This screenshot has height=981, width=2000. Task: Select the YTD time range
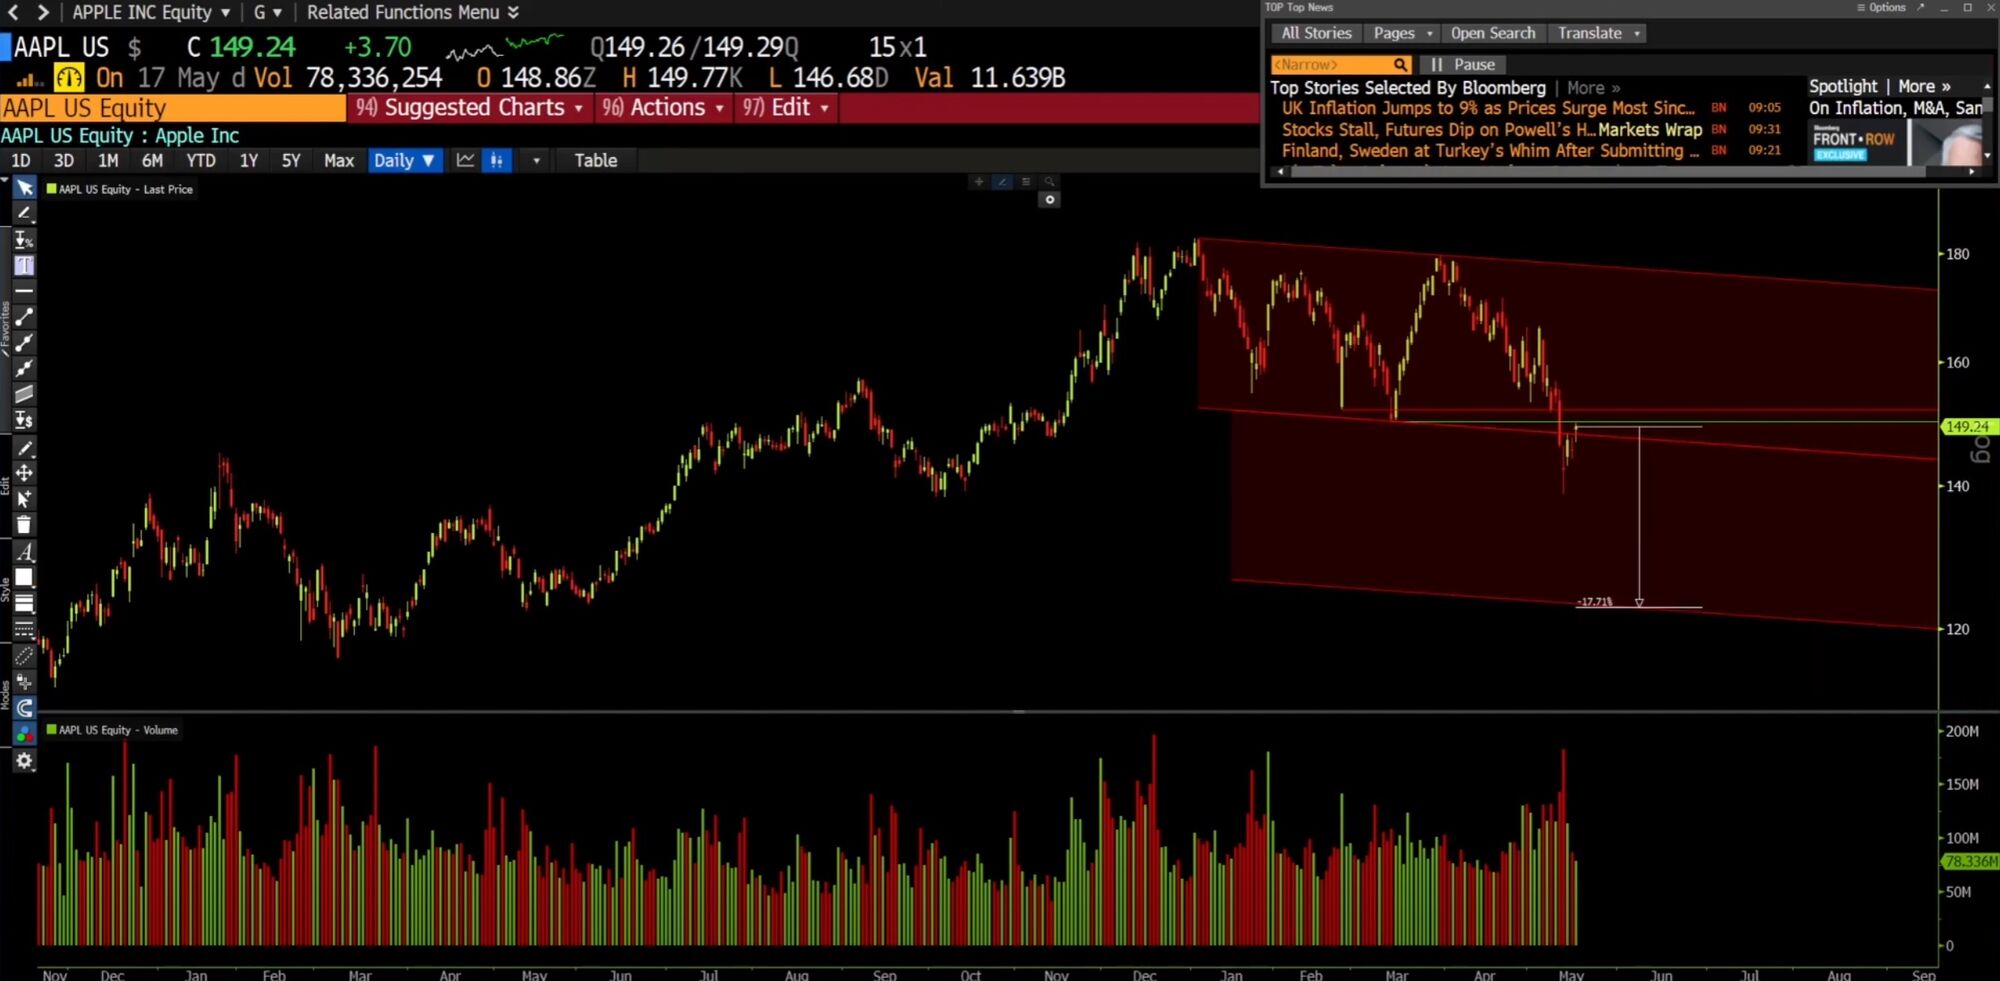[201, 160]
